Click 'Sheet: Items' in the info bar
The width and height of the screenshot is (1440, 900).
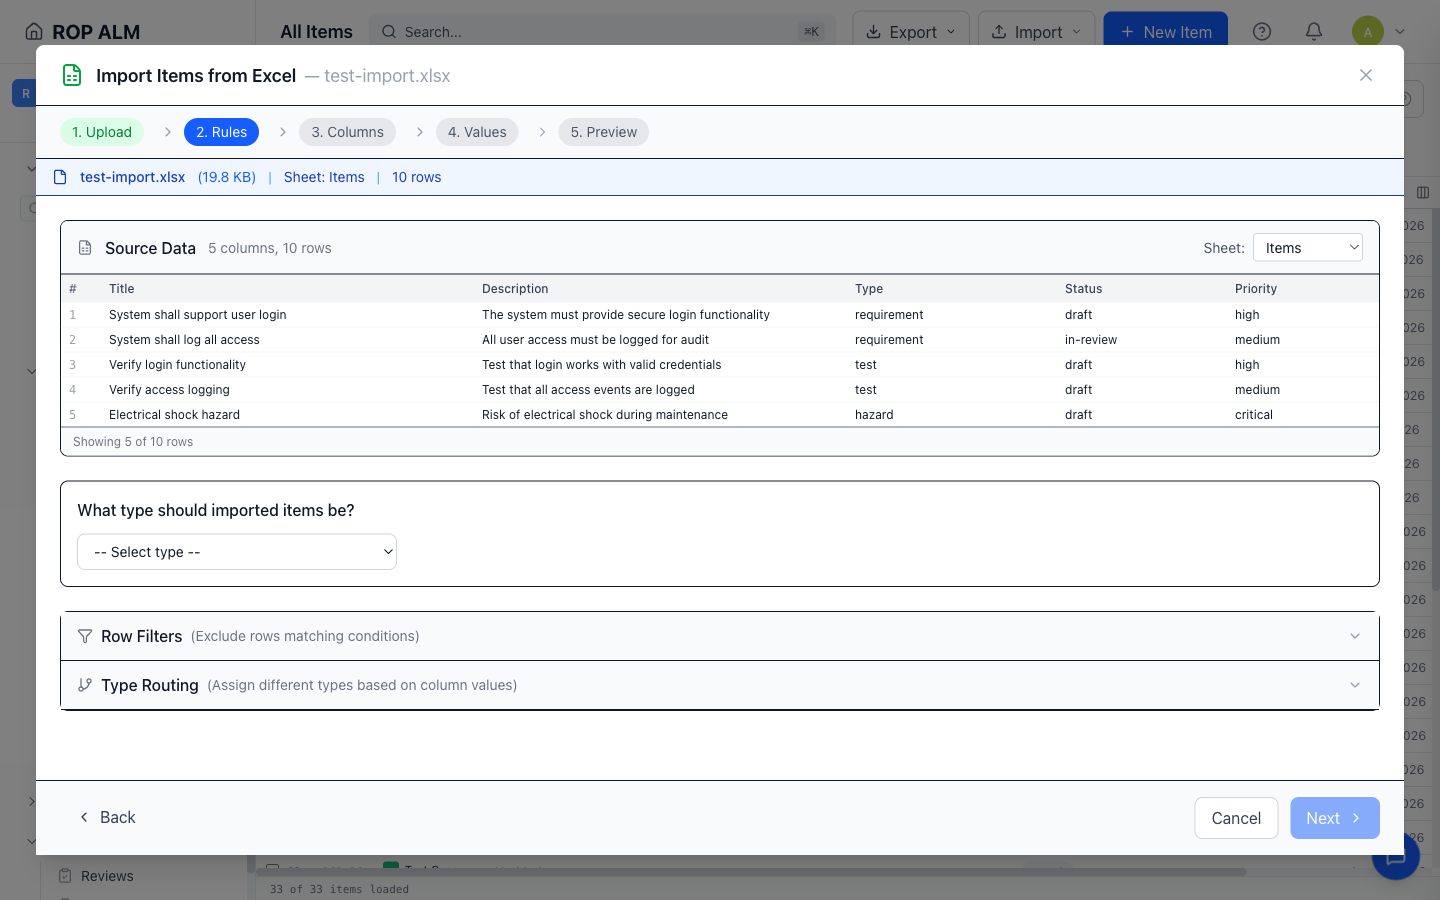click(x=324, y=177)
